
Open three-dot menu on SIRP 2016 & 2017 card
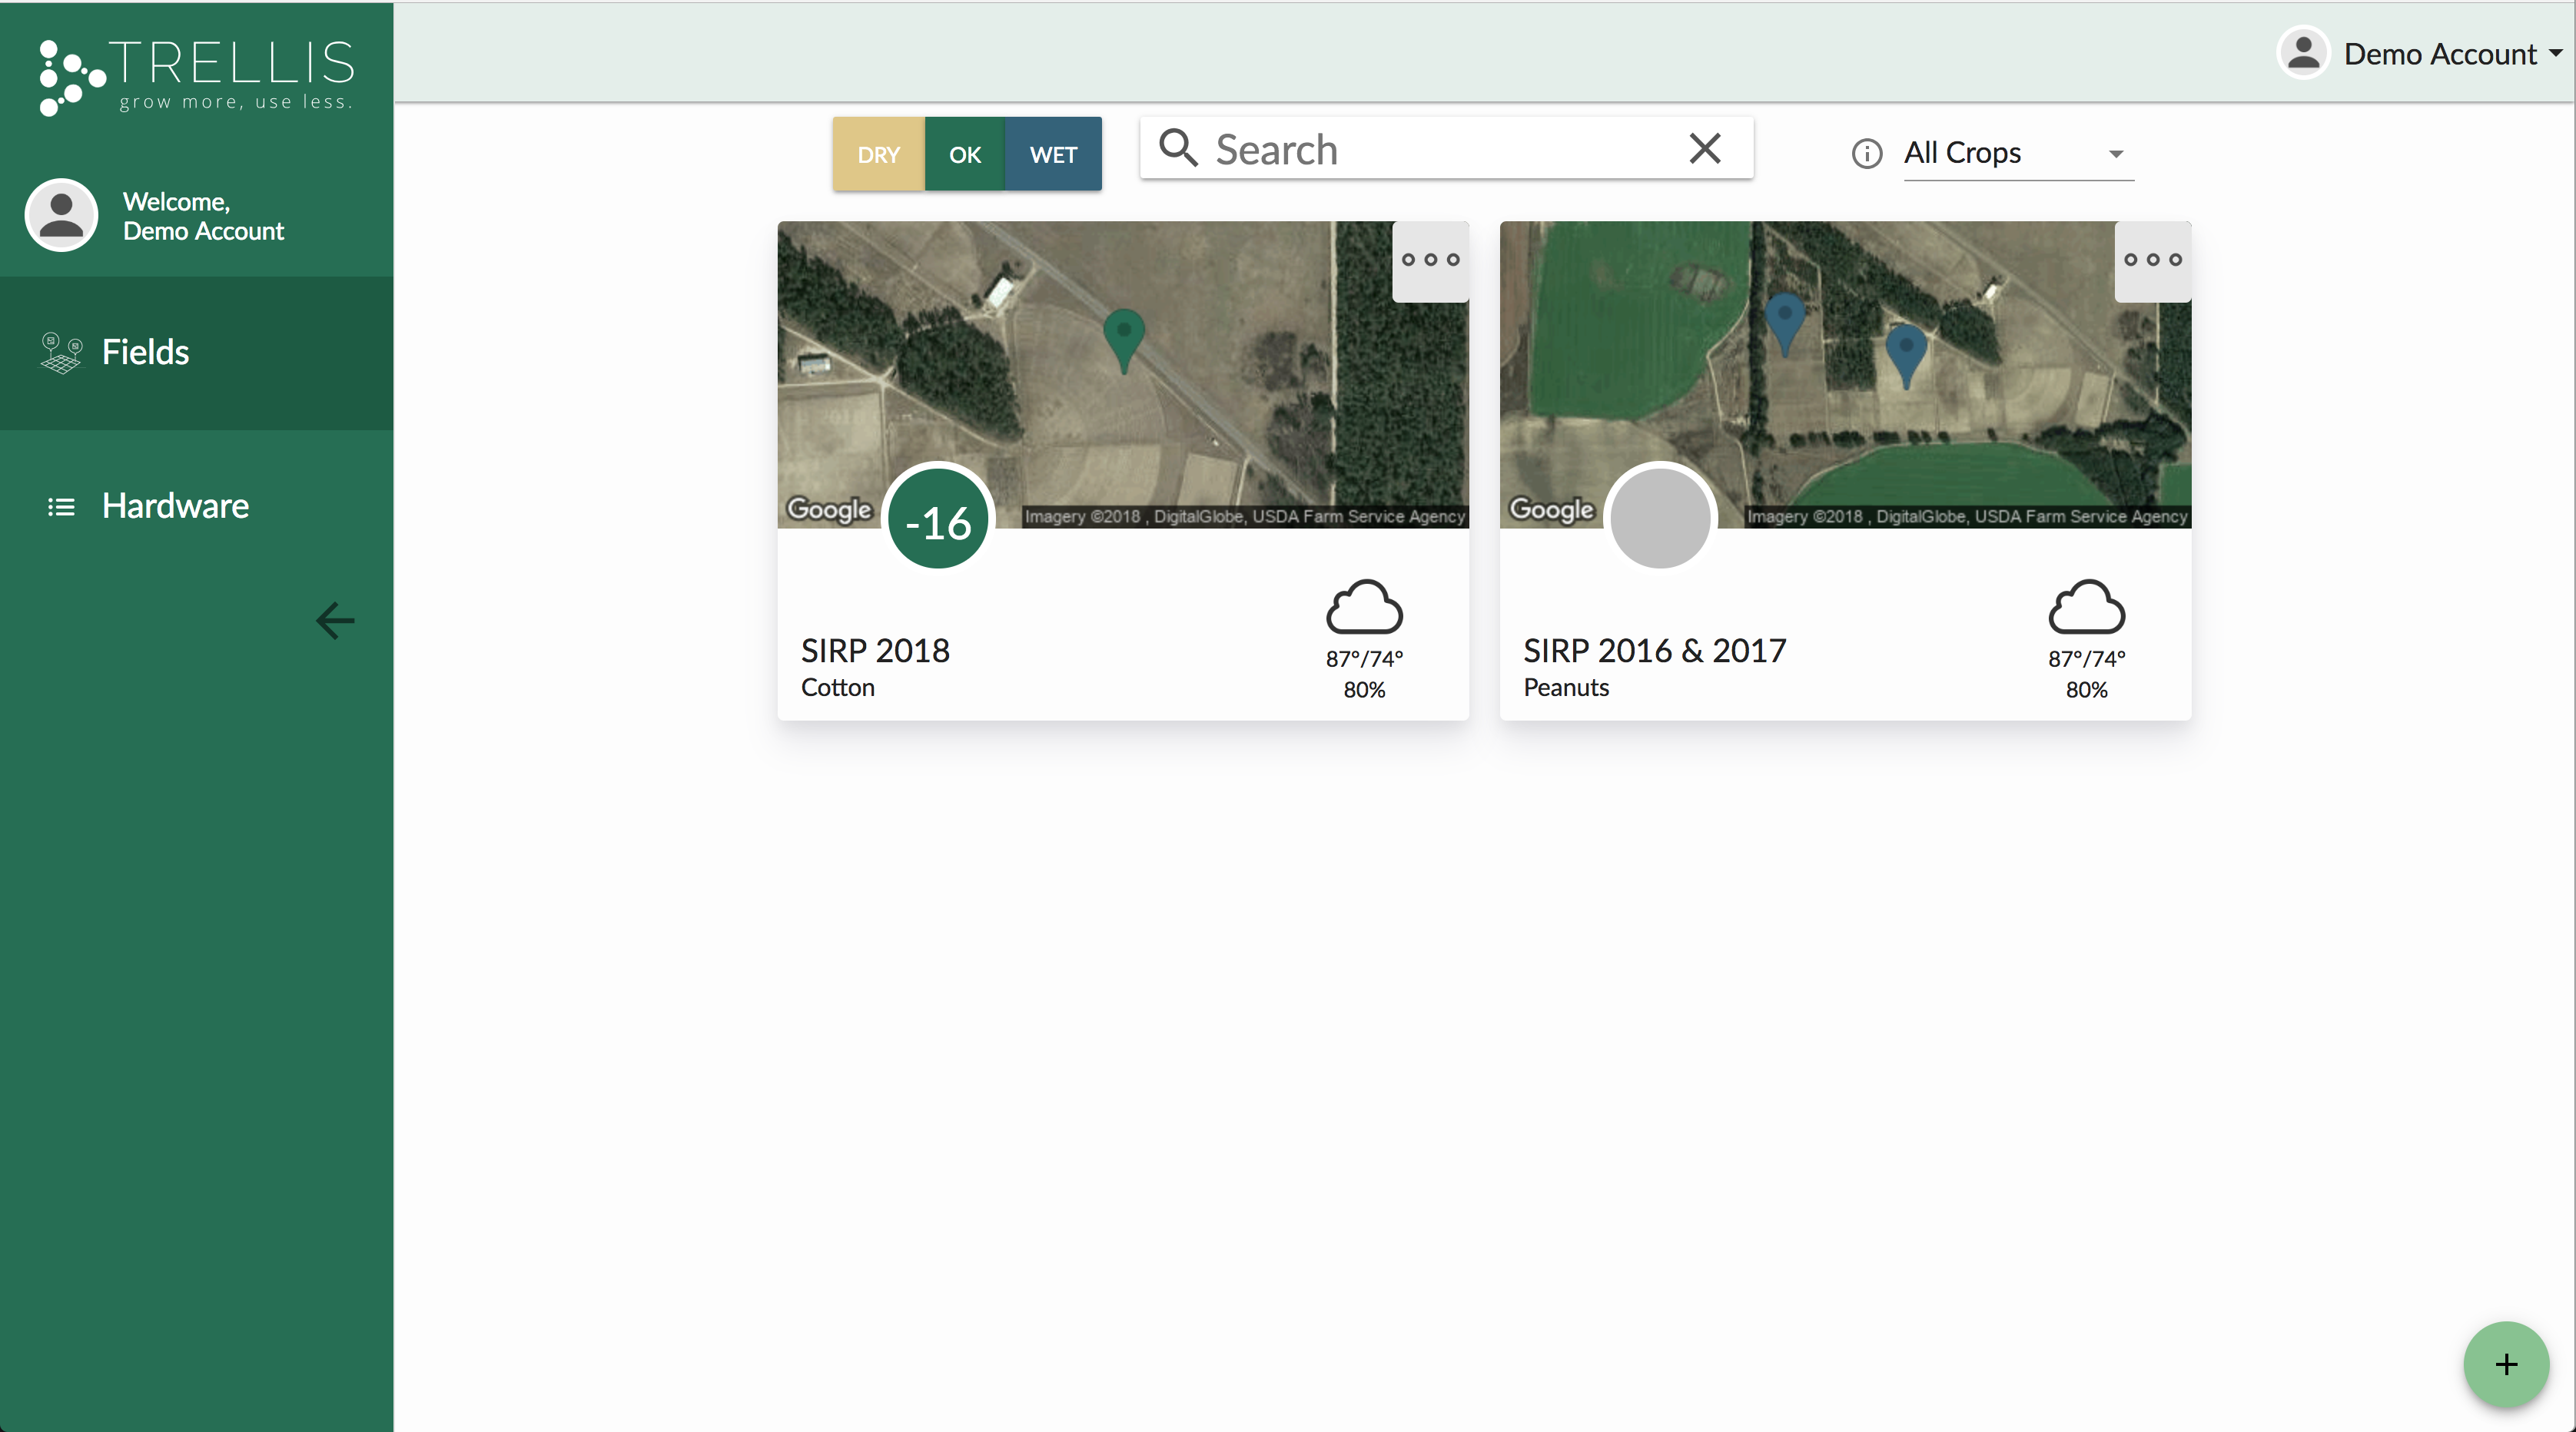(2152, 260)
